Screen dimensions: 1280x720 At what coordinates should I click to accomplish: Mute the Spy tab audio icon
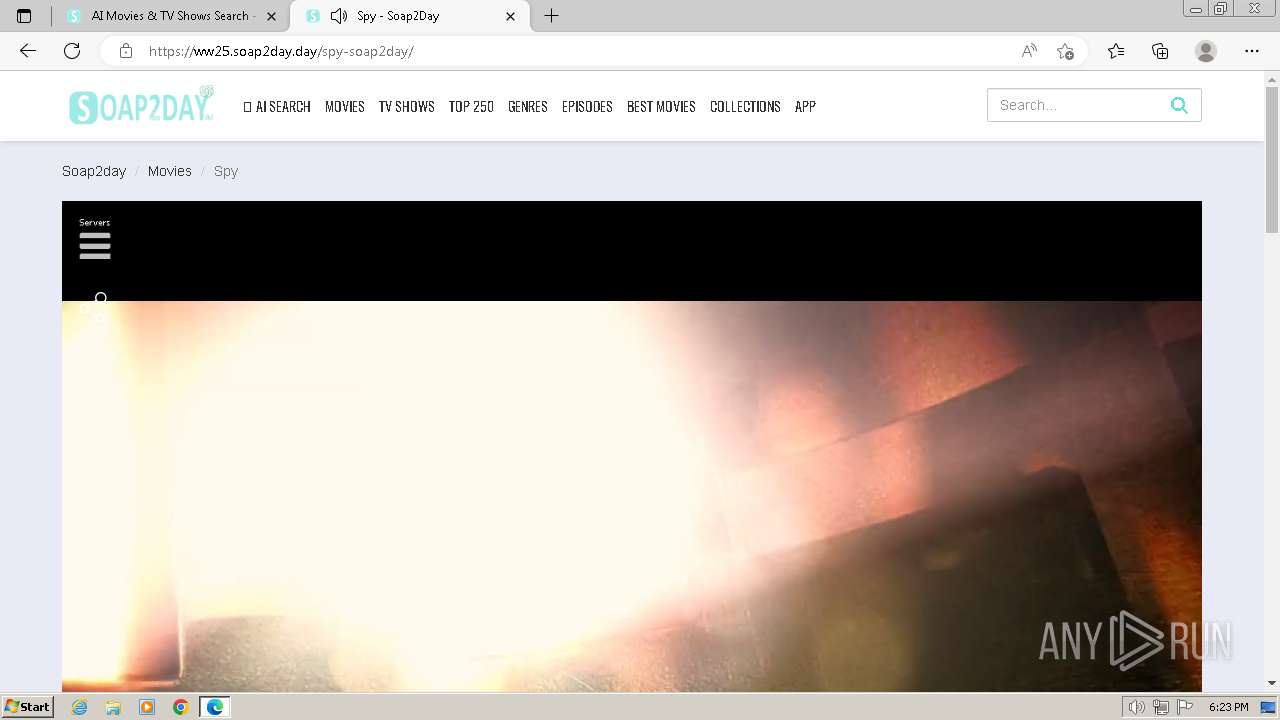tap(339, 16)
